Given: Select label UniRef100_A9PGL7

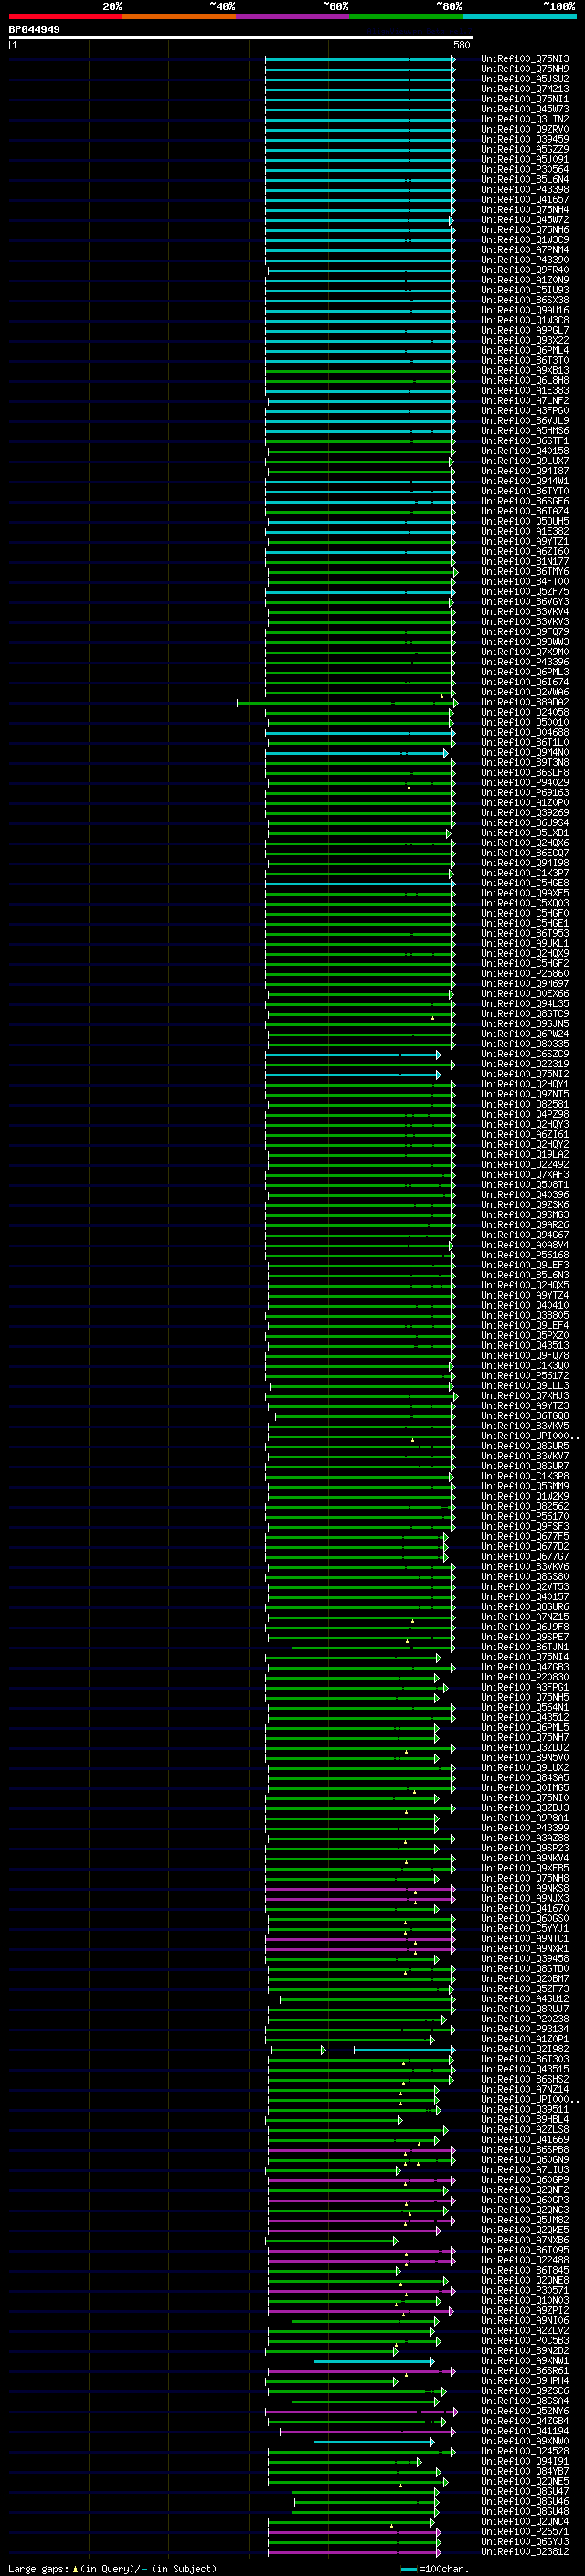Looking at the screenshot, I should point(525,330).
